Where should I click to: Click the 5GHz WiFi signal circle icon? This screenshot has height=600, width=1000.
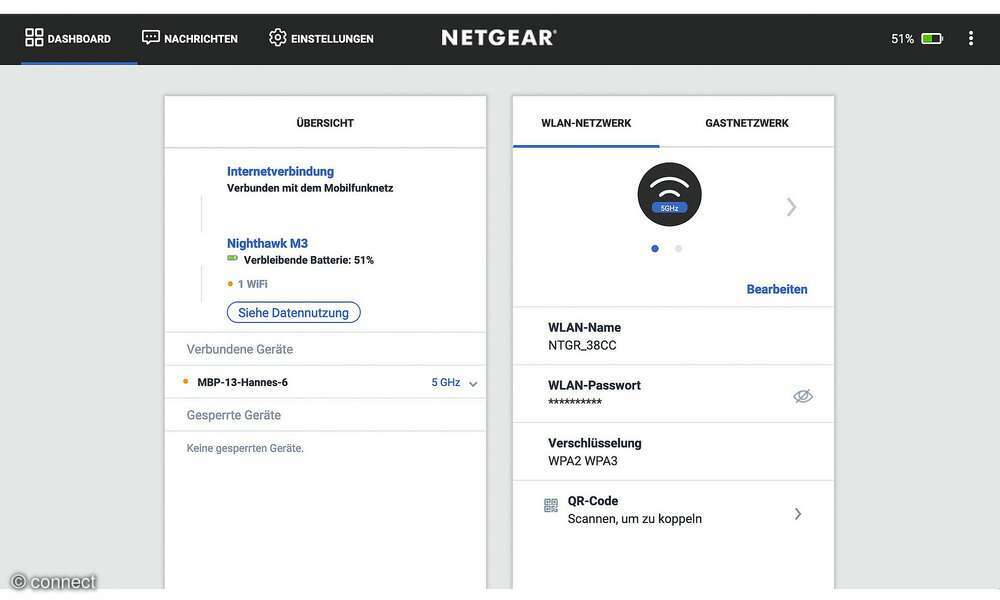point(668,193)
